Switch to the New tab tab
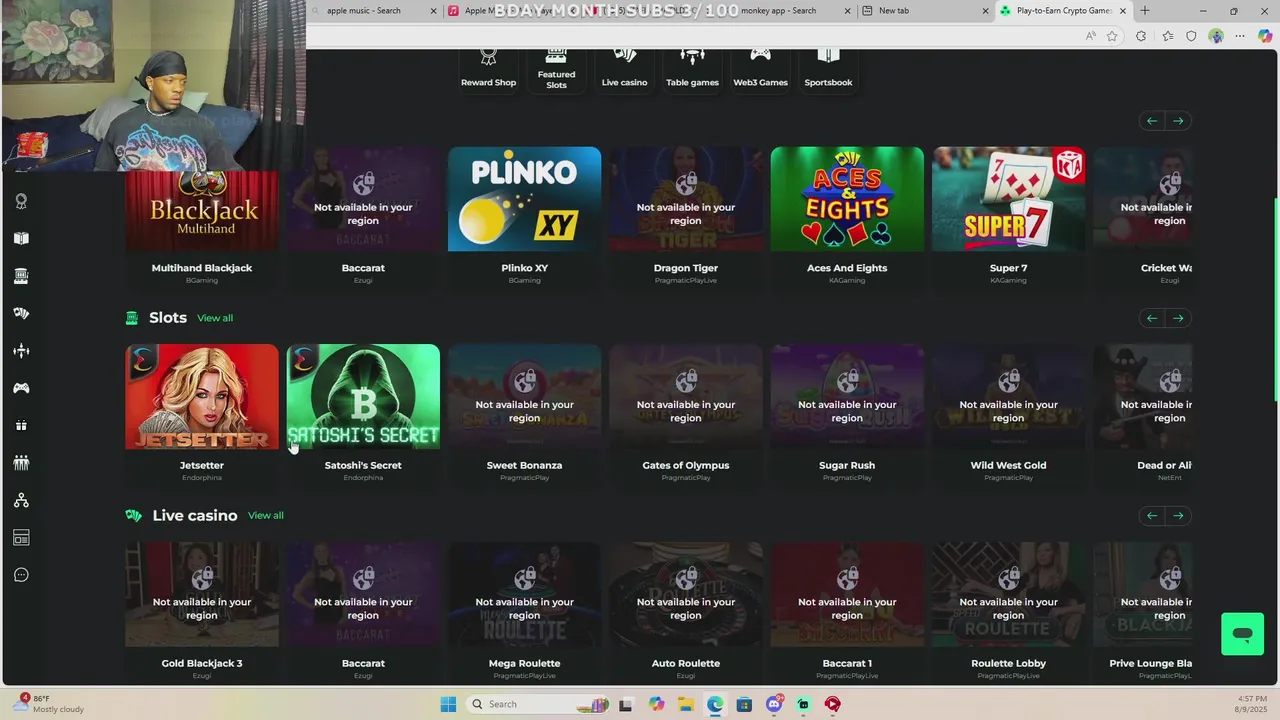 point(924,11)
